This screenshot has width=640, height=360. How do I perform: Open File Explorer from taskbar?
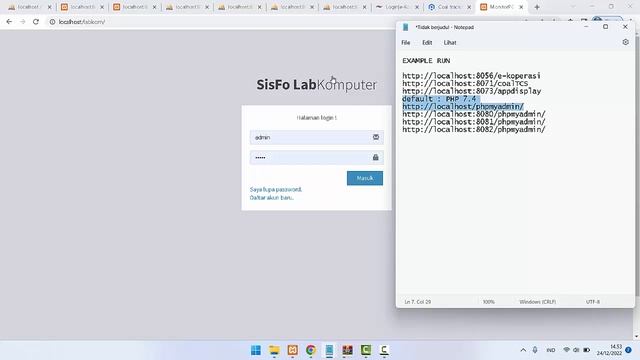click(274, 350)
